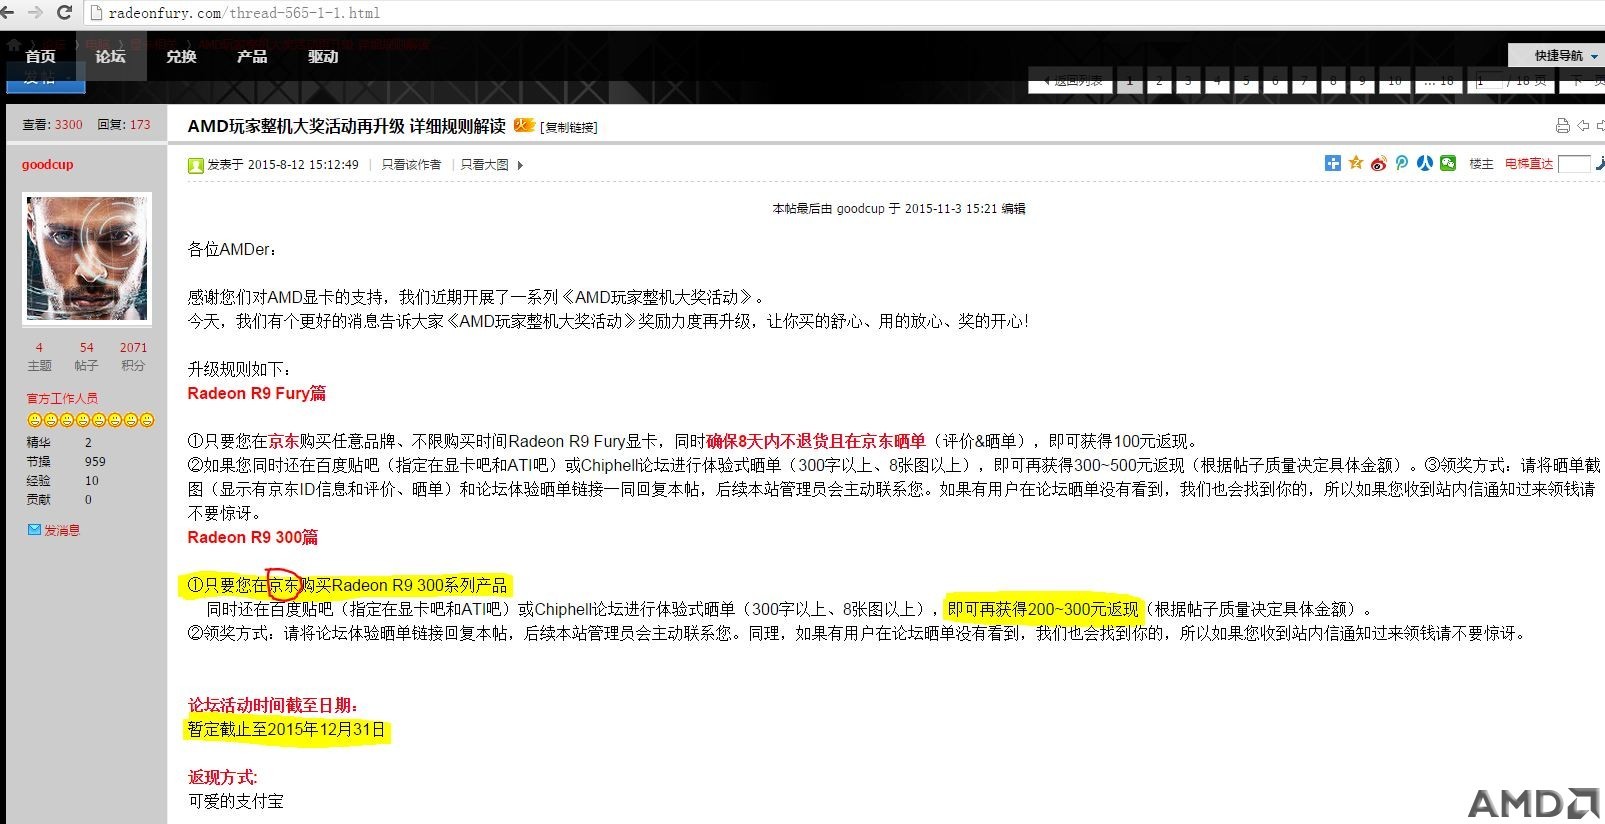Screen dimensions: 1605x824
Task: Click the 暂定截止至2015年12月31日 text
Action: [287, 730]
